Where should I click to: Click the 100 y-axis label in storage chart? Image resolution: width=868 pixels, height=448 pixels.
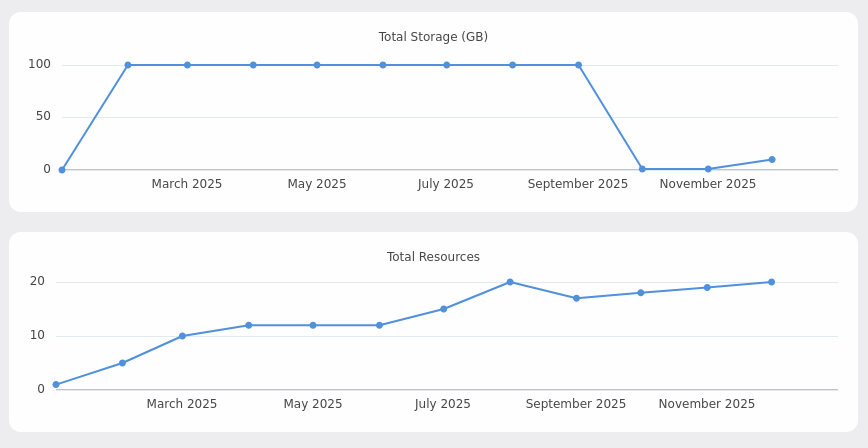click(x=39, y=65)
